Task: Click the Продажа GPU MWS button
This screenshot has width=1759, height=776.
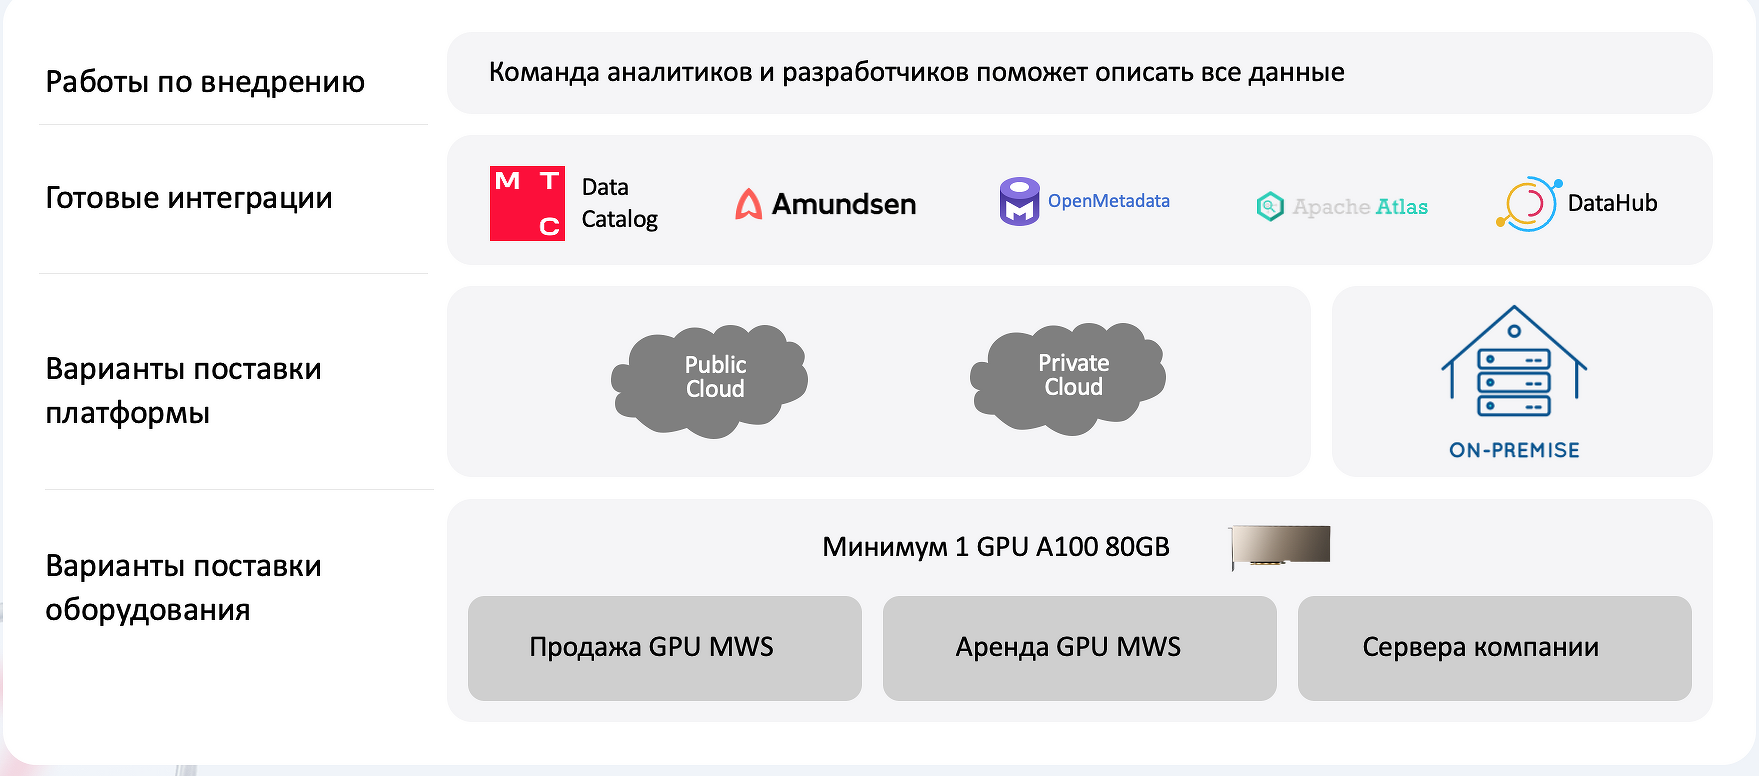Action: tap(665, 648)
